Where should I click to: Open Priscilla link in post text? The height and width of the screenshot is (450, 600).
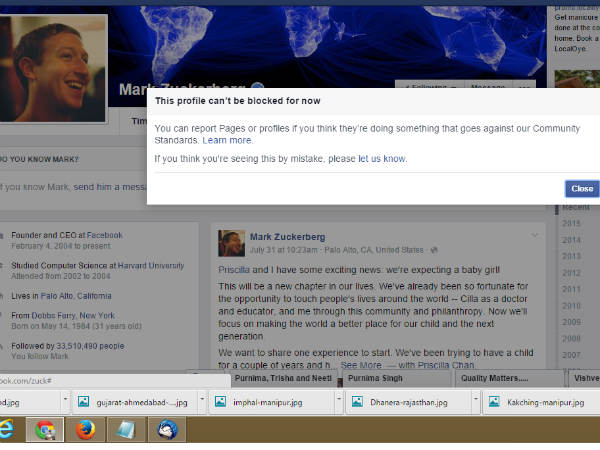point(234,270)
